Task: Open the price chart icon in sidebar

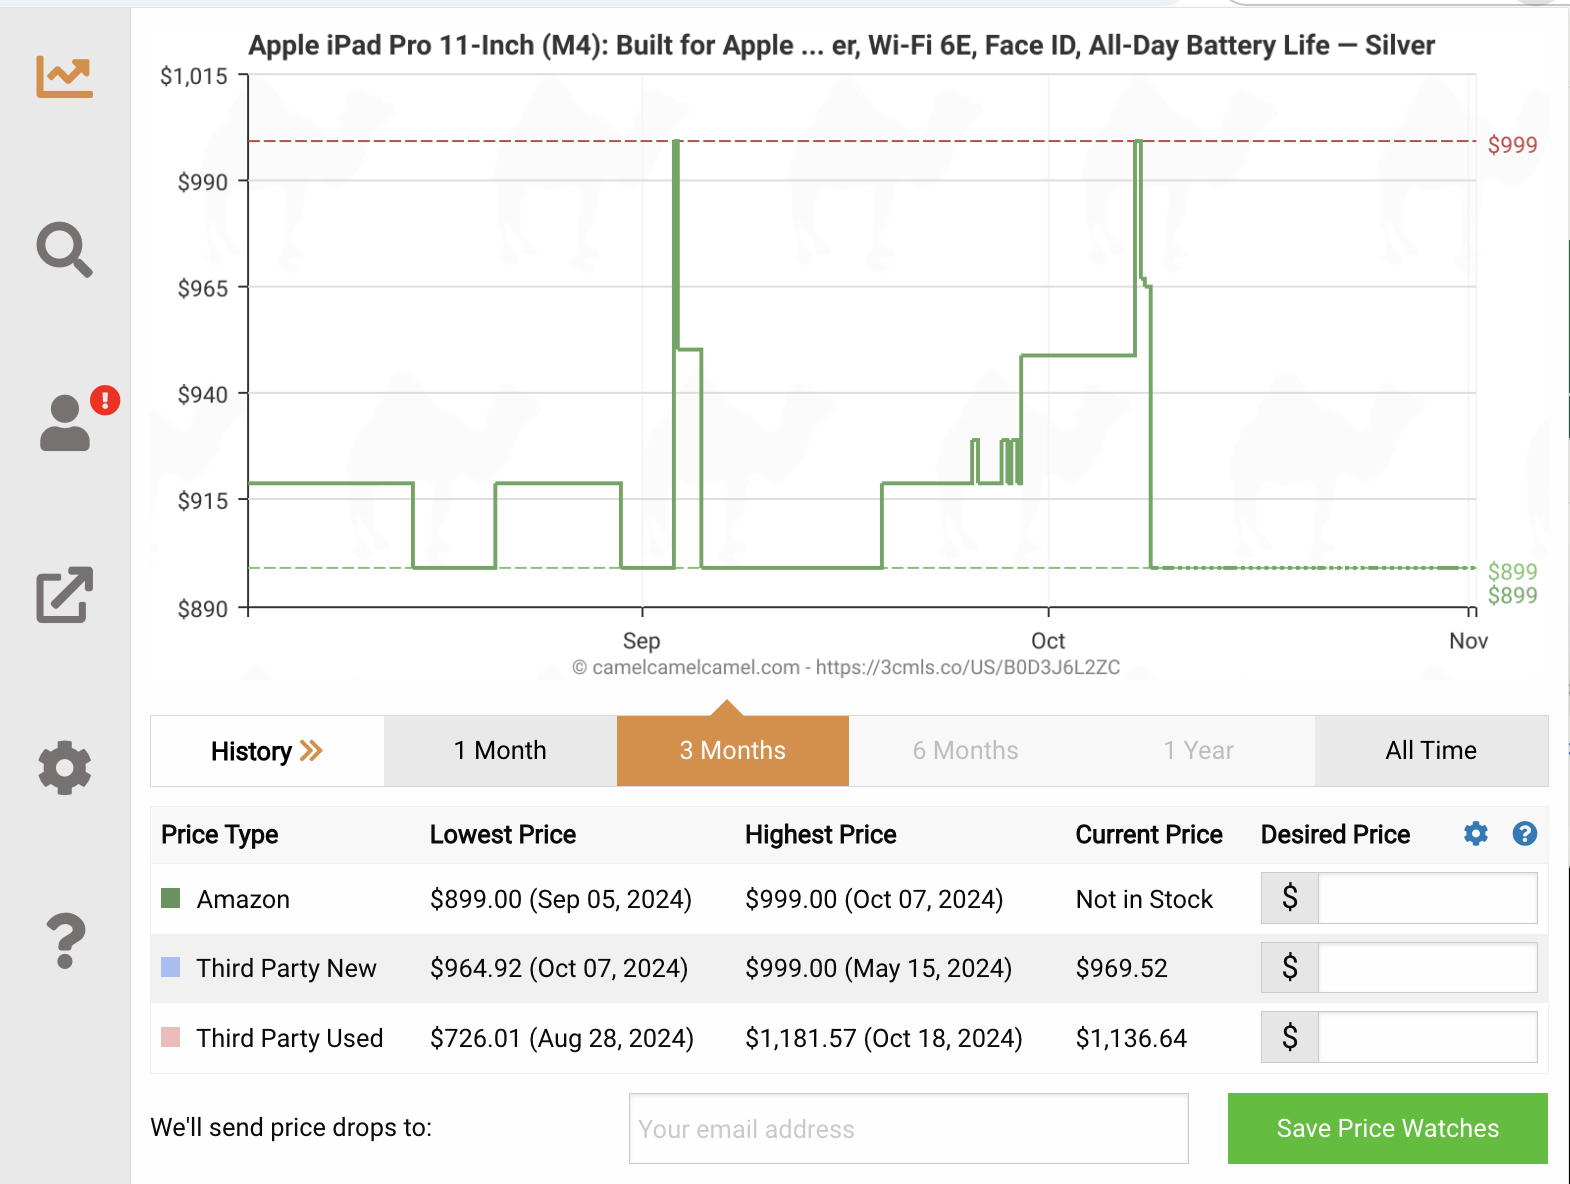Action: coord(65,76)
